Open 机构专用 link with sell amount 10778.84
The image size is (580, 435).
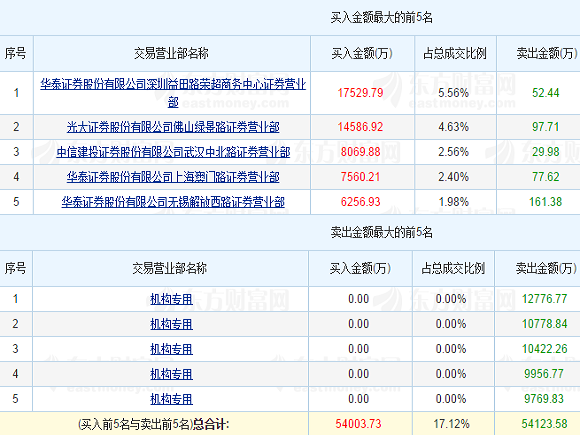click(x=171, y=324)
